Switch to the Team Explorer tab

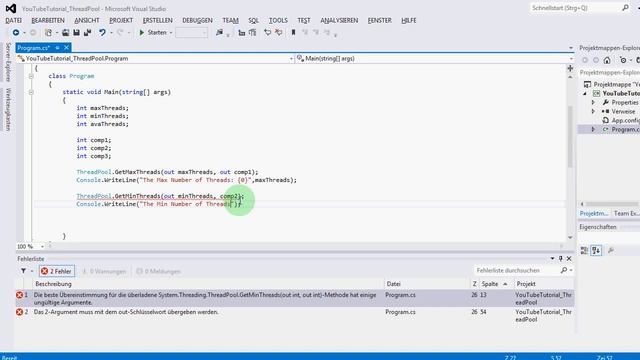click(x=626, y=213)
